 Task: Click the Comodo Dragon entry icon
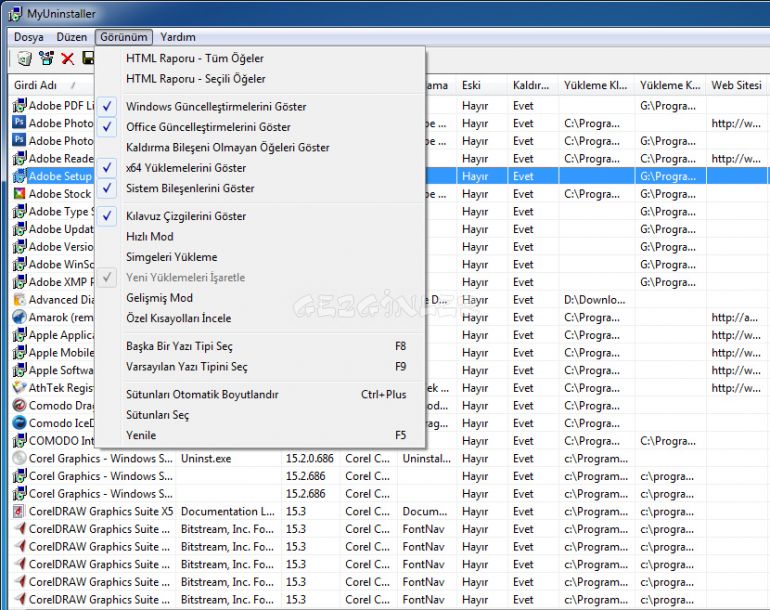point(19,405)
